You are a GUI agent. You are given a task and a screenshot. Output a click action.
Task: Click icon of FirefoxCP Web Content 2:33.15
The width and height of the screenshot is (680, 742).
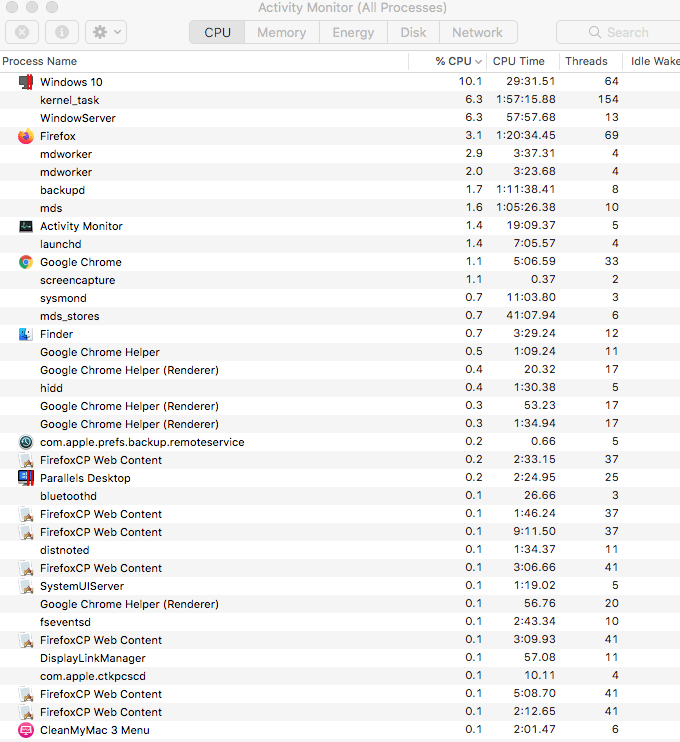[26, 460]
